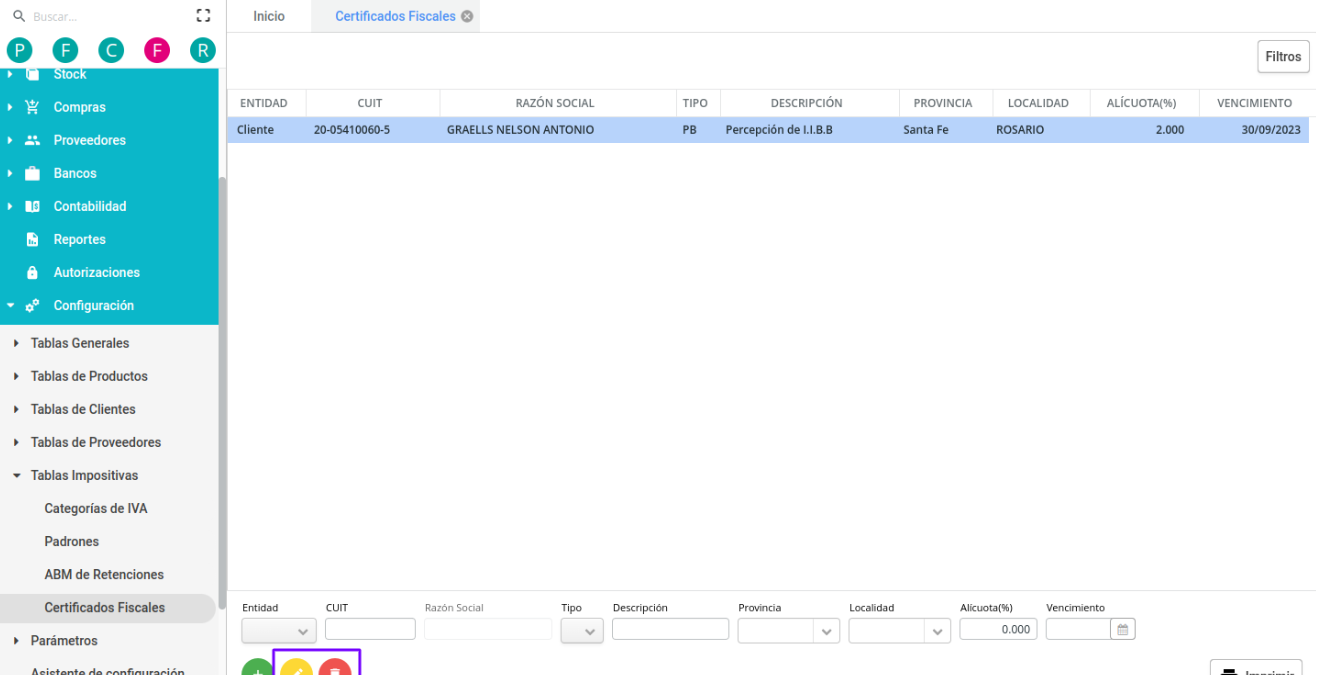Click the Alícuota(%) input field
Image resolution: width=1319 pixels, height=675 pixels.
[998, 629]
